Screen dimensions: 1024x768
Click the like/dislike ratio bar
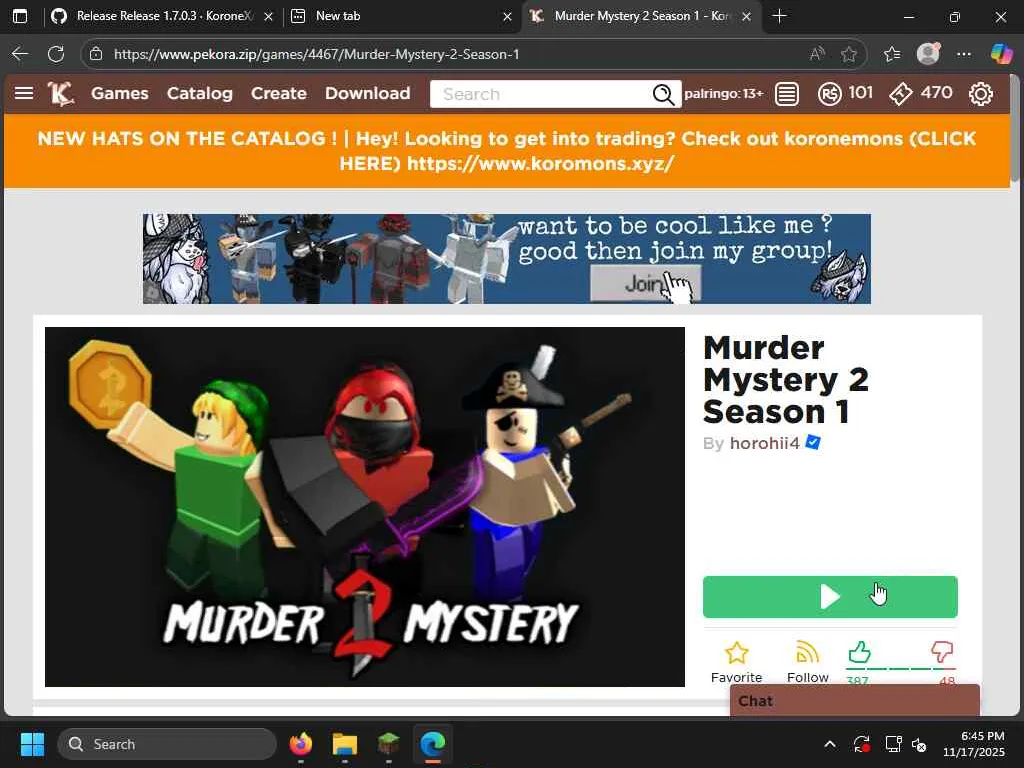(x=901, y=669)
